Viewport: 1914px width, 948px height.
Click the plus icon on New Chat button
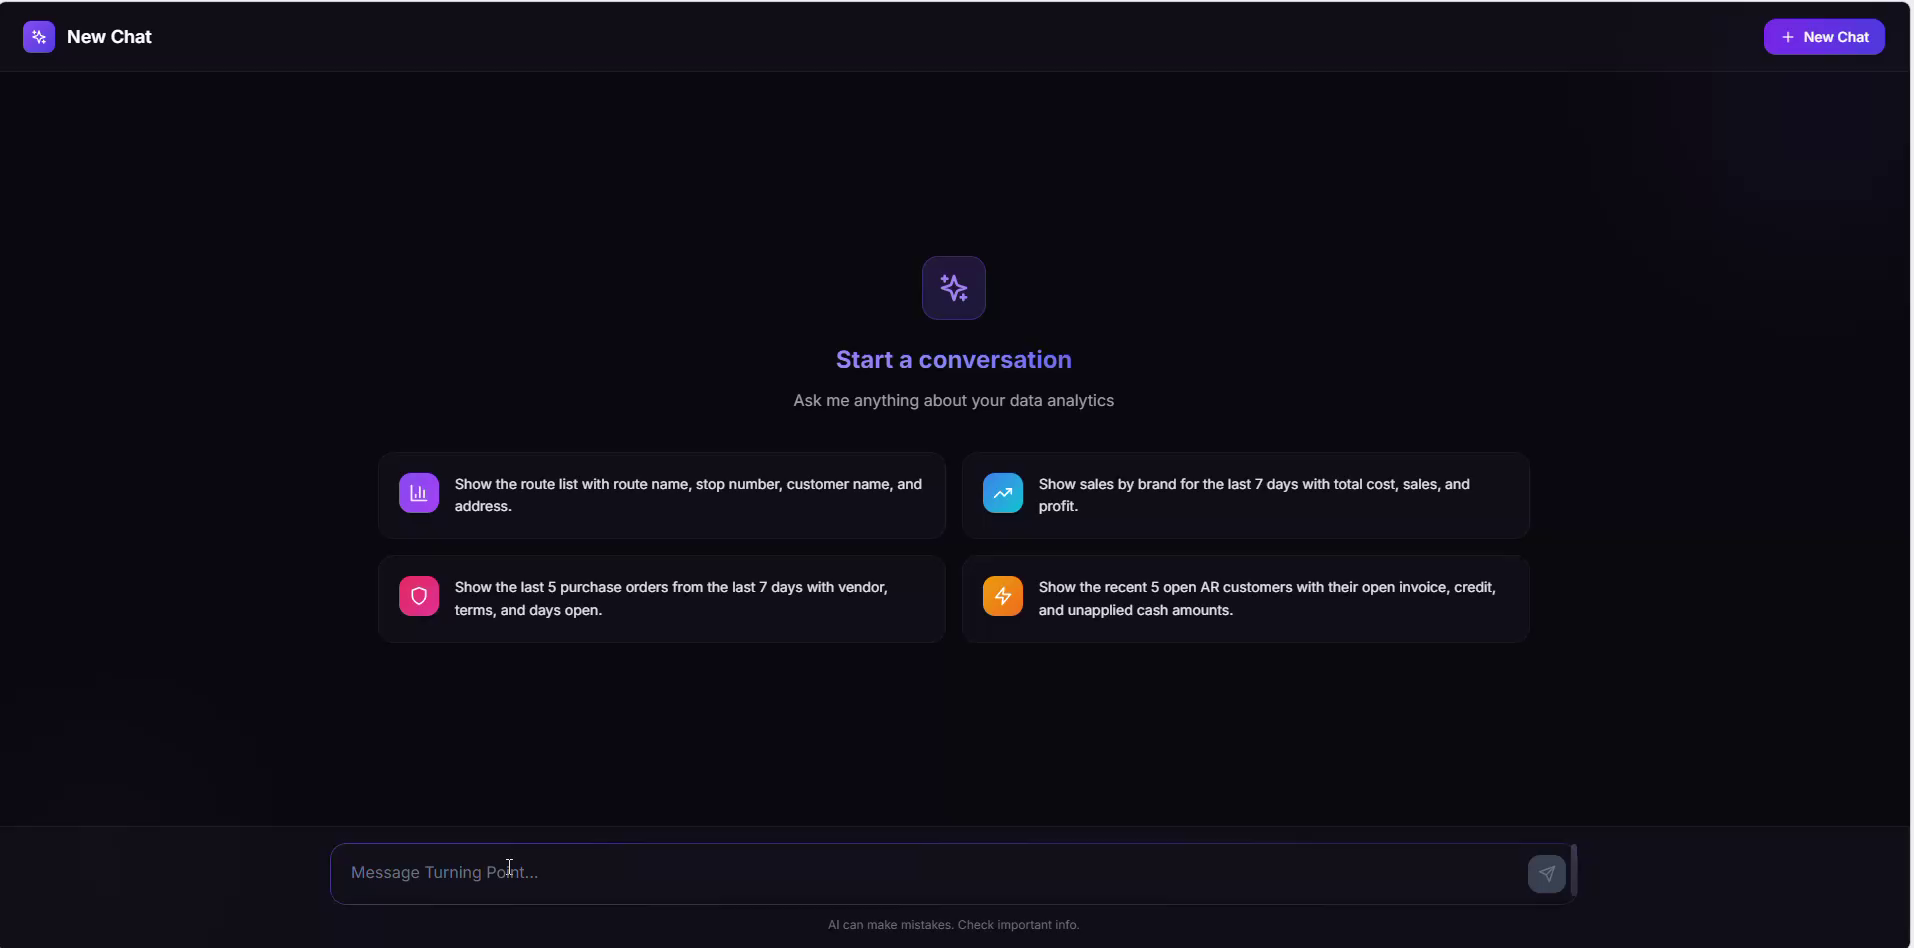[1787, 37]
